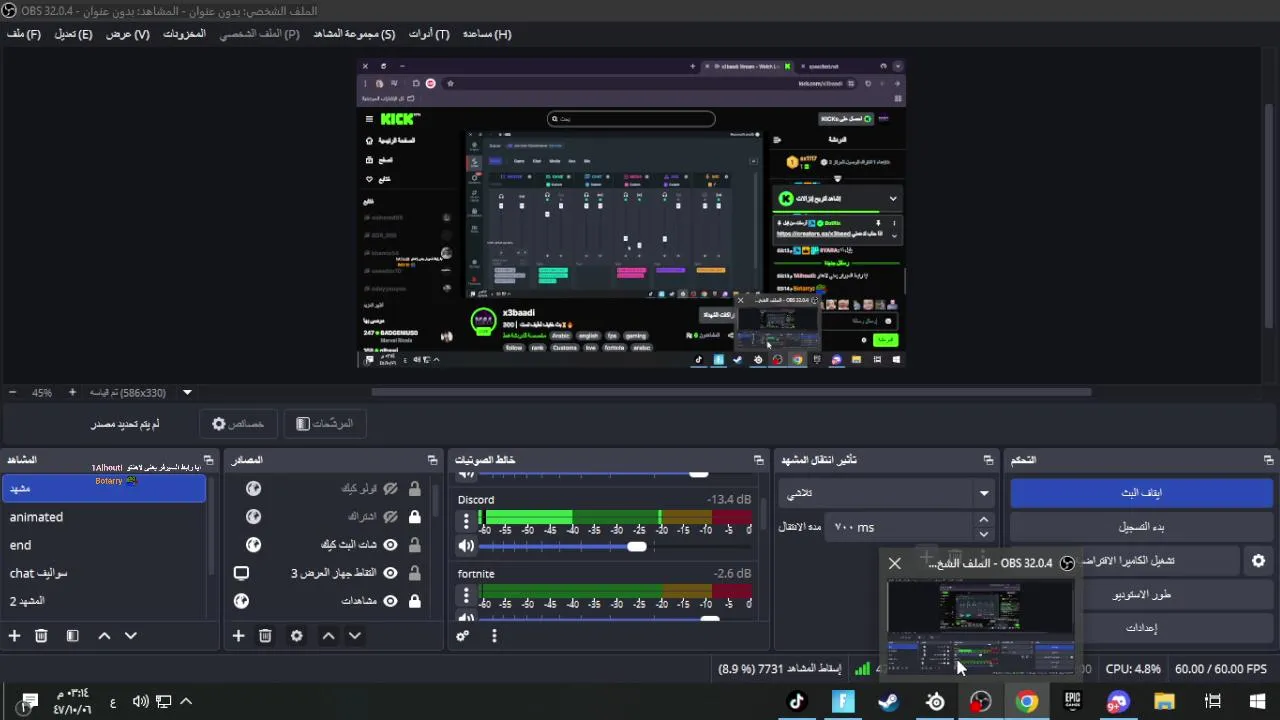Toggle lock on topmost source row

point(414,489)
